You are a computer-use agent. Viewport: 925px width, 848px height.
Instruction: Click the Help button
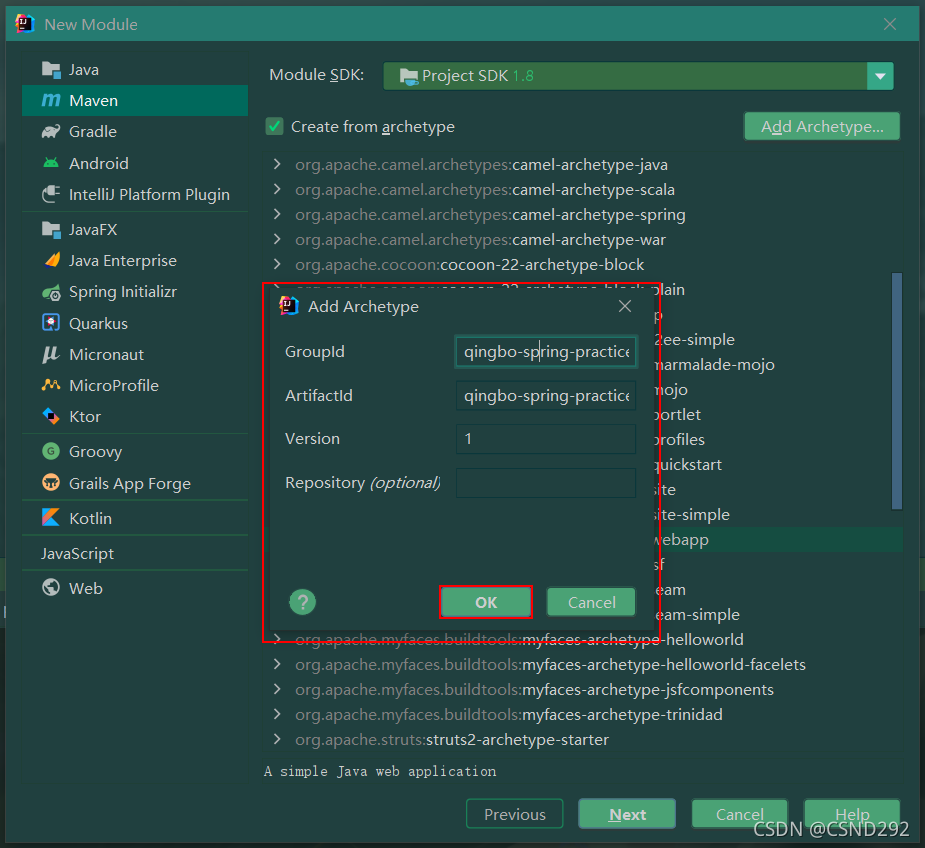[852, 814]
